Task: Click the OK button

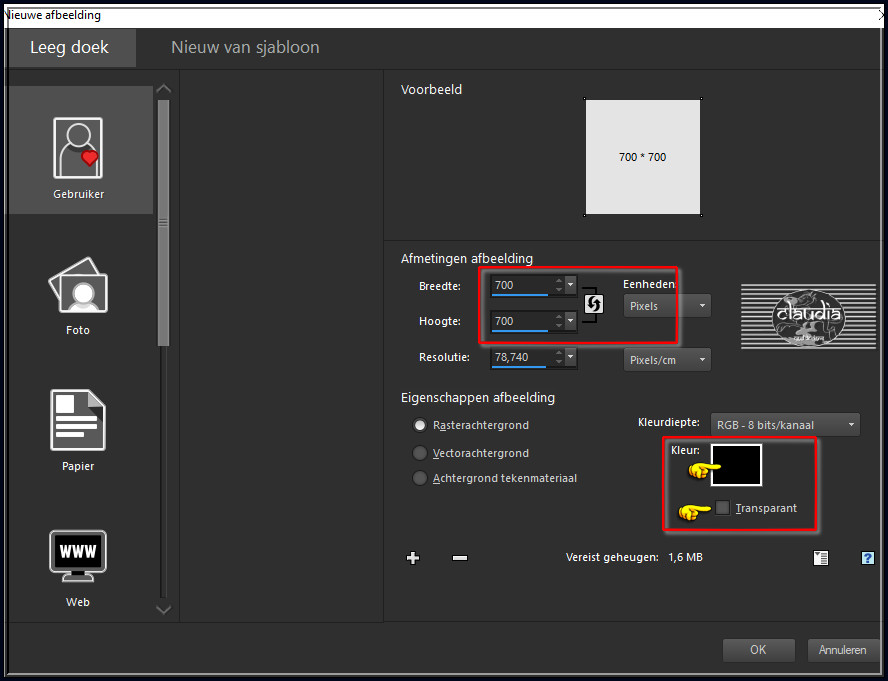Action: tap(758, 650)
